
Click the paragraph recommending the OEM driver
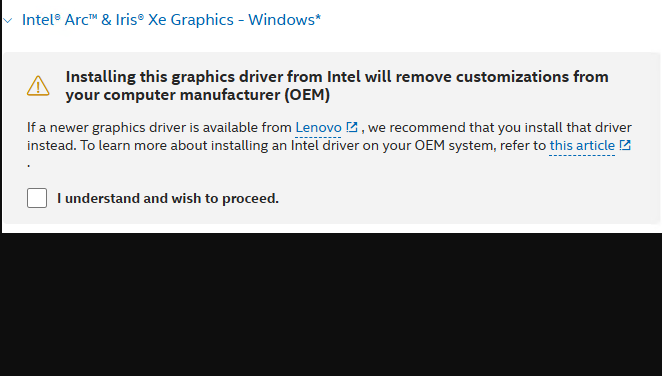point(329,145)
